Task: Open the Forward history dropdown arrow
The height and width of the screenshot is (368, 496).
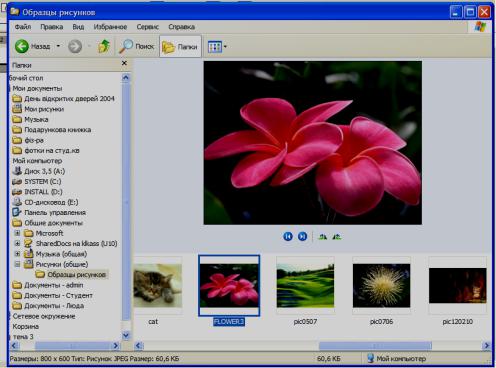Action: 89,46
